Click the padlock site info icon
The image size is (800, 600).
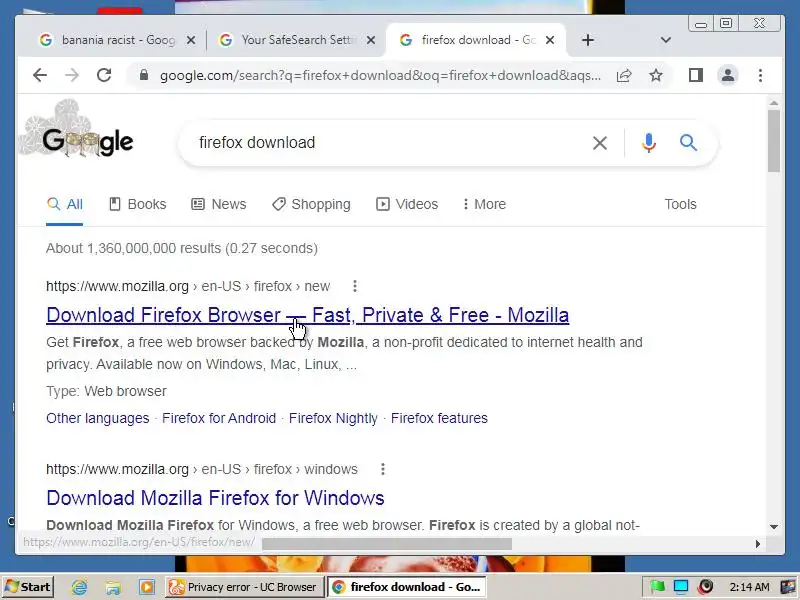click(144, 76)
